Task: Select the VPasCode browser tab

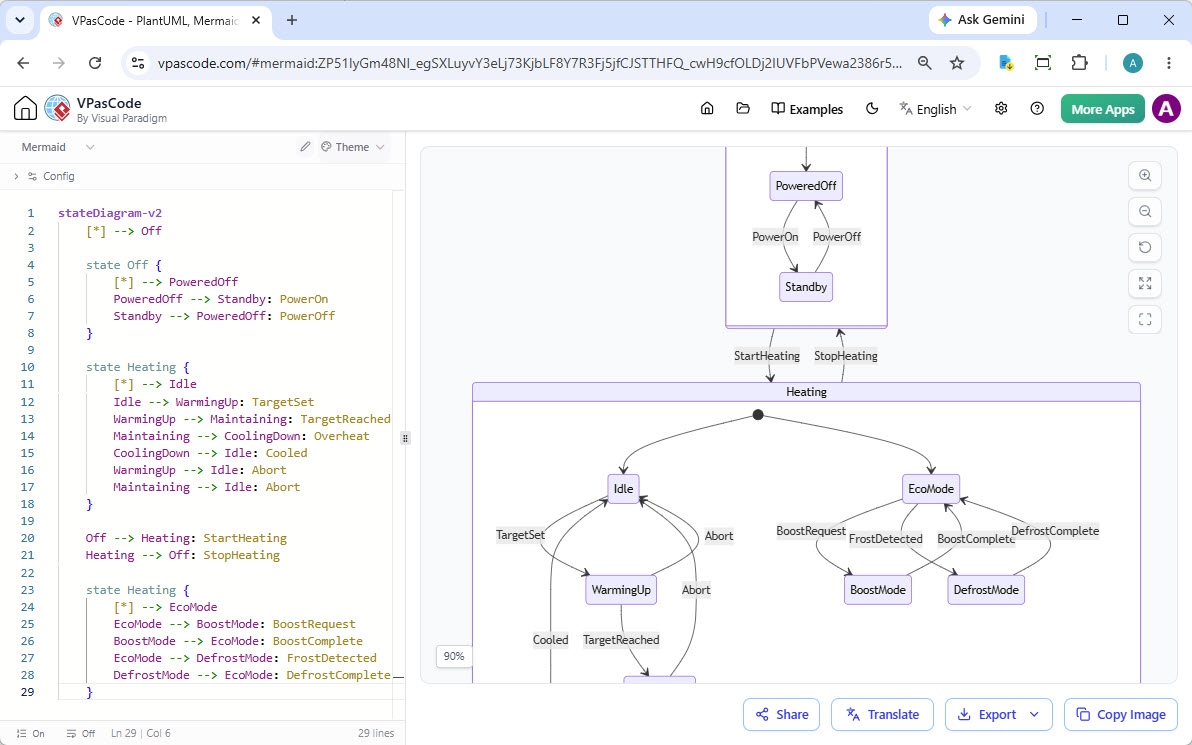Action: coord(156,21)
